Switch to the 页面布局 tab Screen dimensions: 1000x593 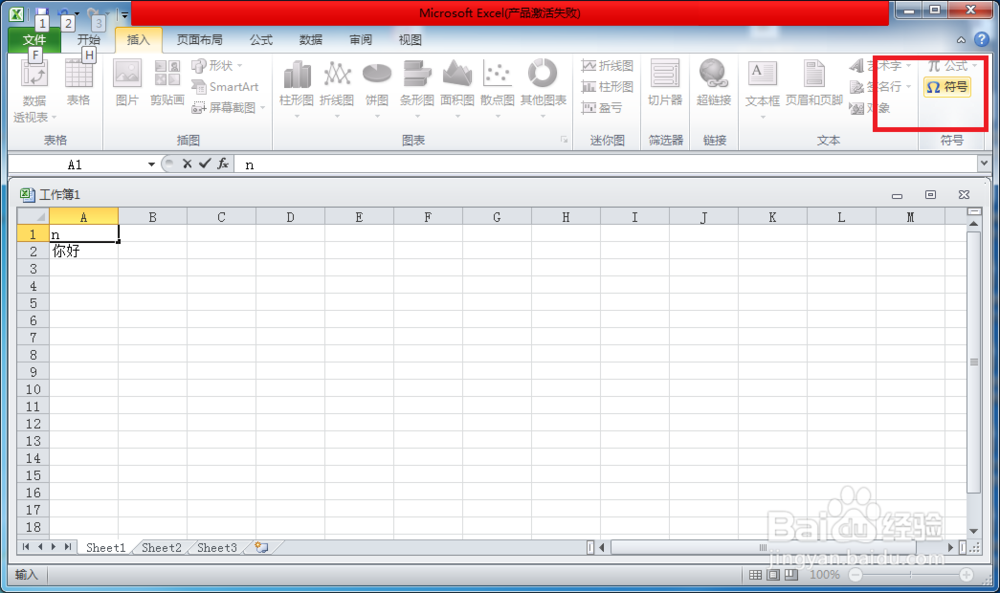point(200,40)
